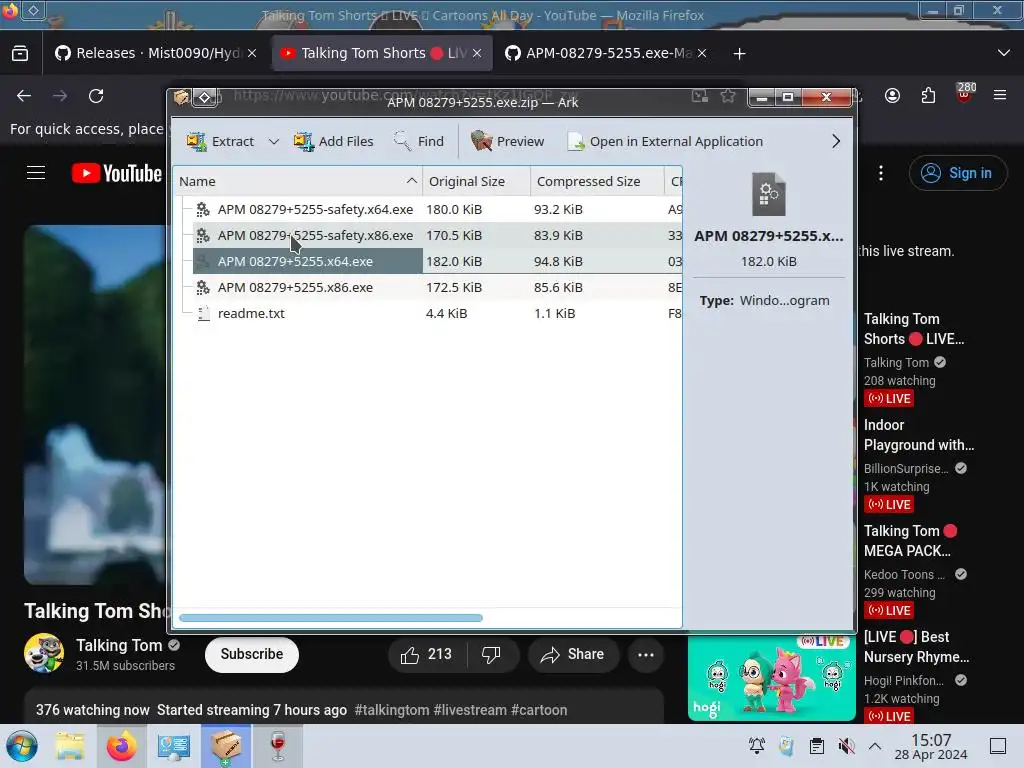This screenshot has width=1024, height=768.
Task: Select readme.txt in the archive
Action: (x=251, y=313)
